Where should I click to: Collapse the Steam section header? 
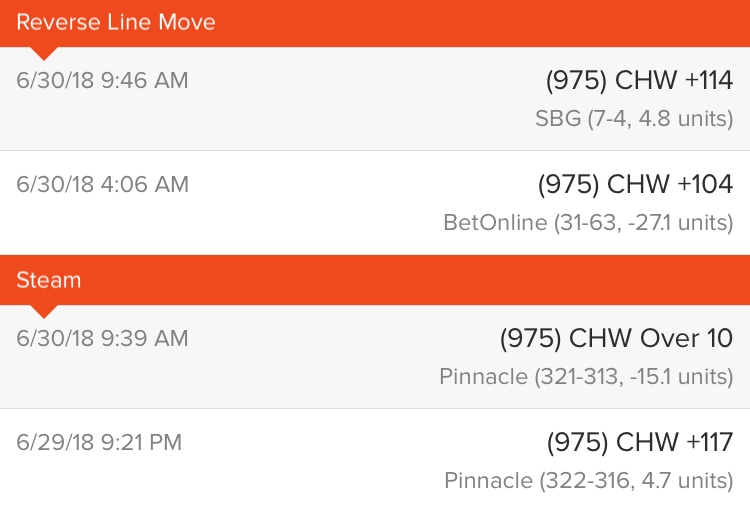pyautogui.click(x=375, y=280)
